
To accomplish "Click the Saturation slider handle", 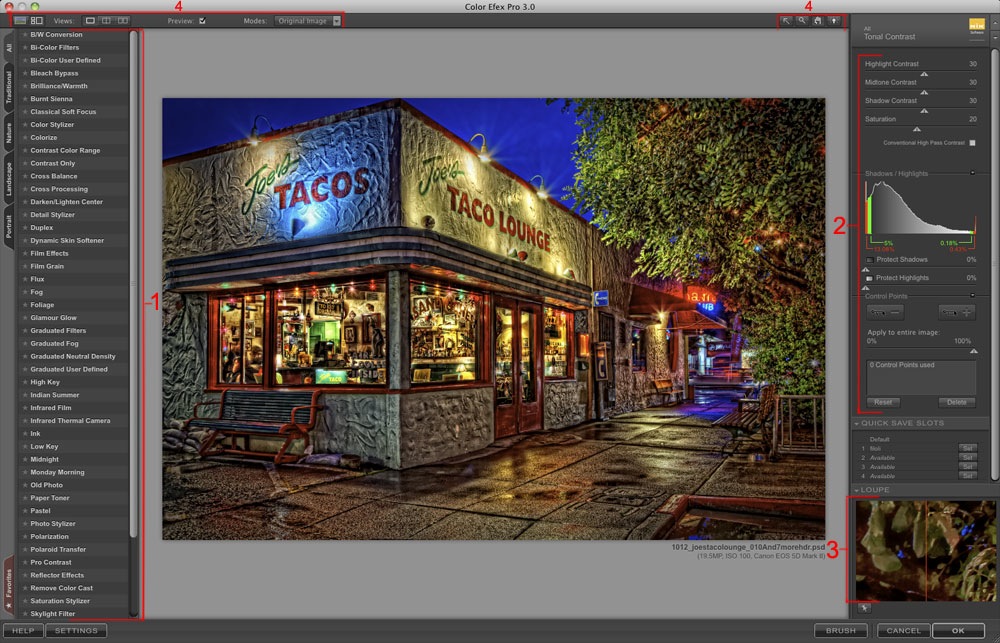I will 916,129.
